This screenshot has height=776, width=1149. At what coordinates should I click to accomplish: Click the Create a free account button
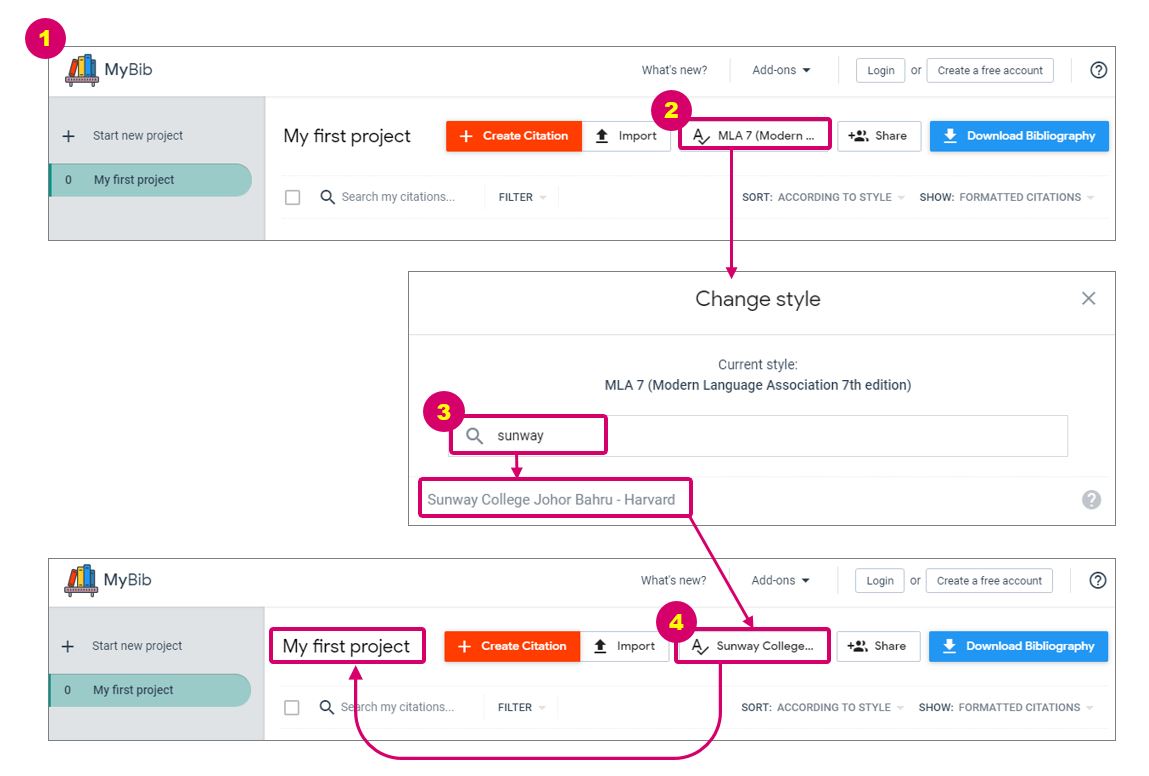pos(989,69)
